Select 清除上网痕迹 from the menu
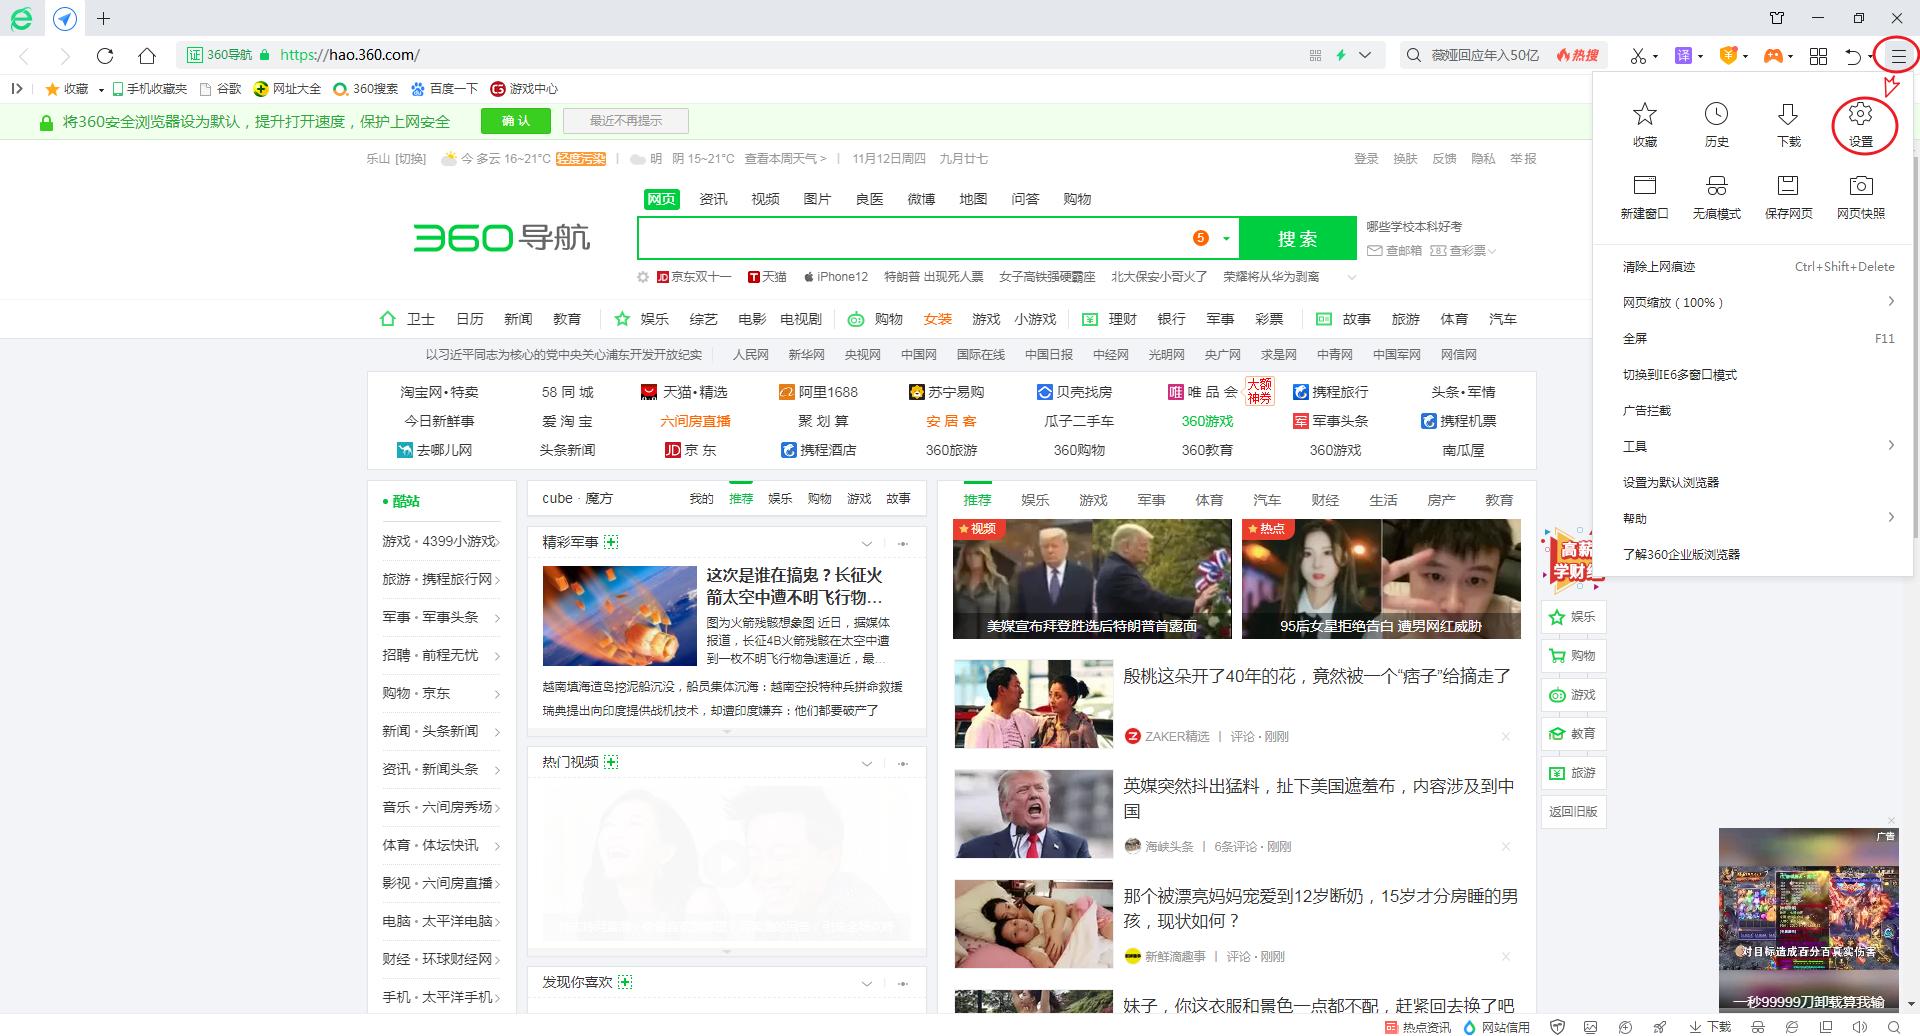Image resolution: width=1920 pixels, height=1036 pixels. [1661, 266]
